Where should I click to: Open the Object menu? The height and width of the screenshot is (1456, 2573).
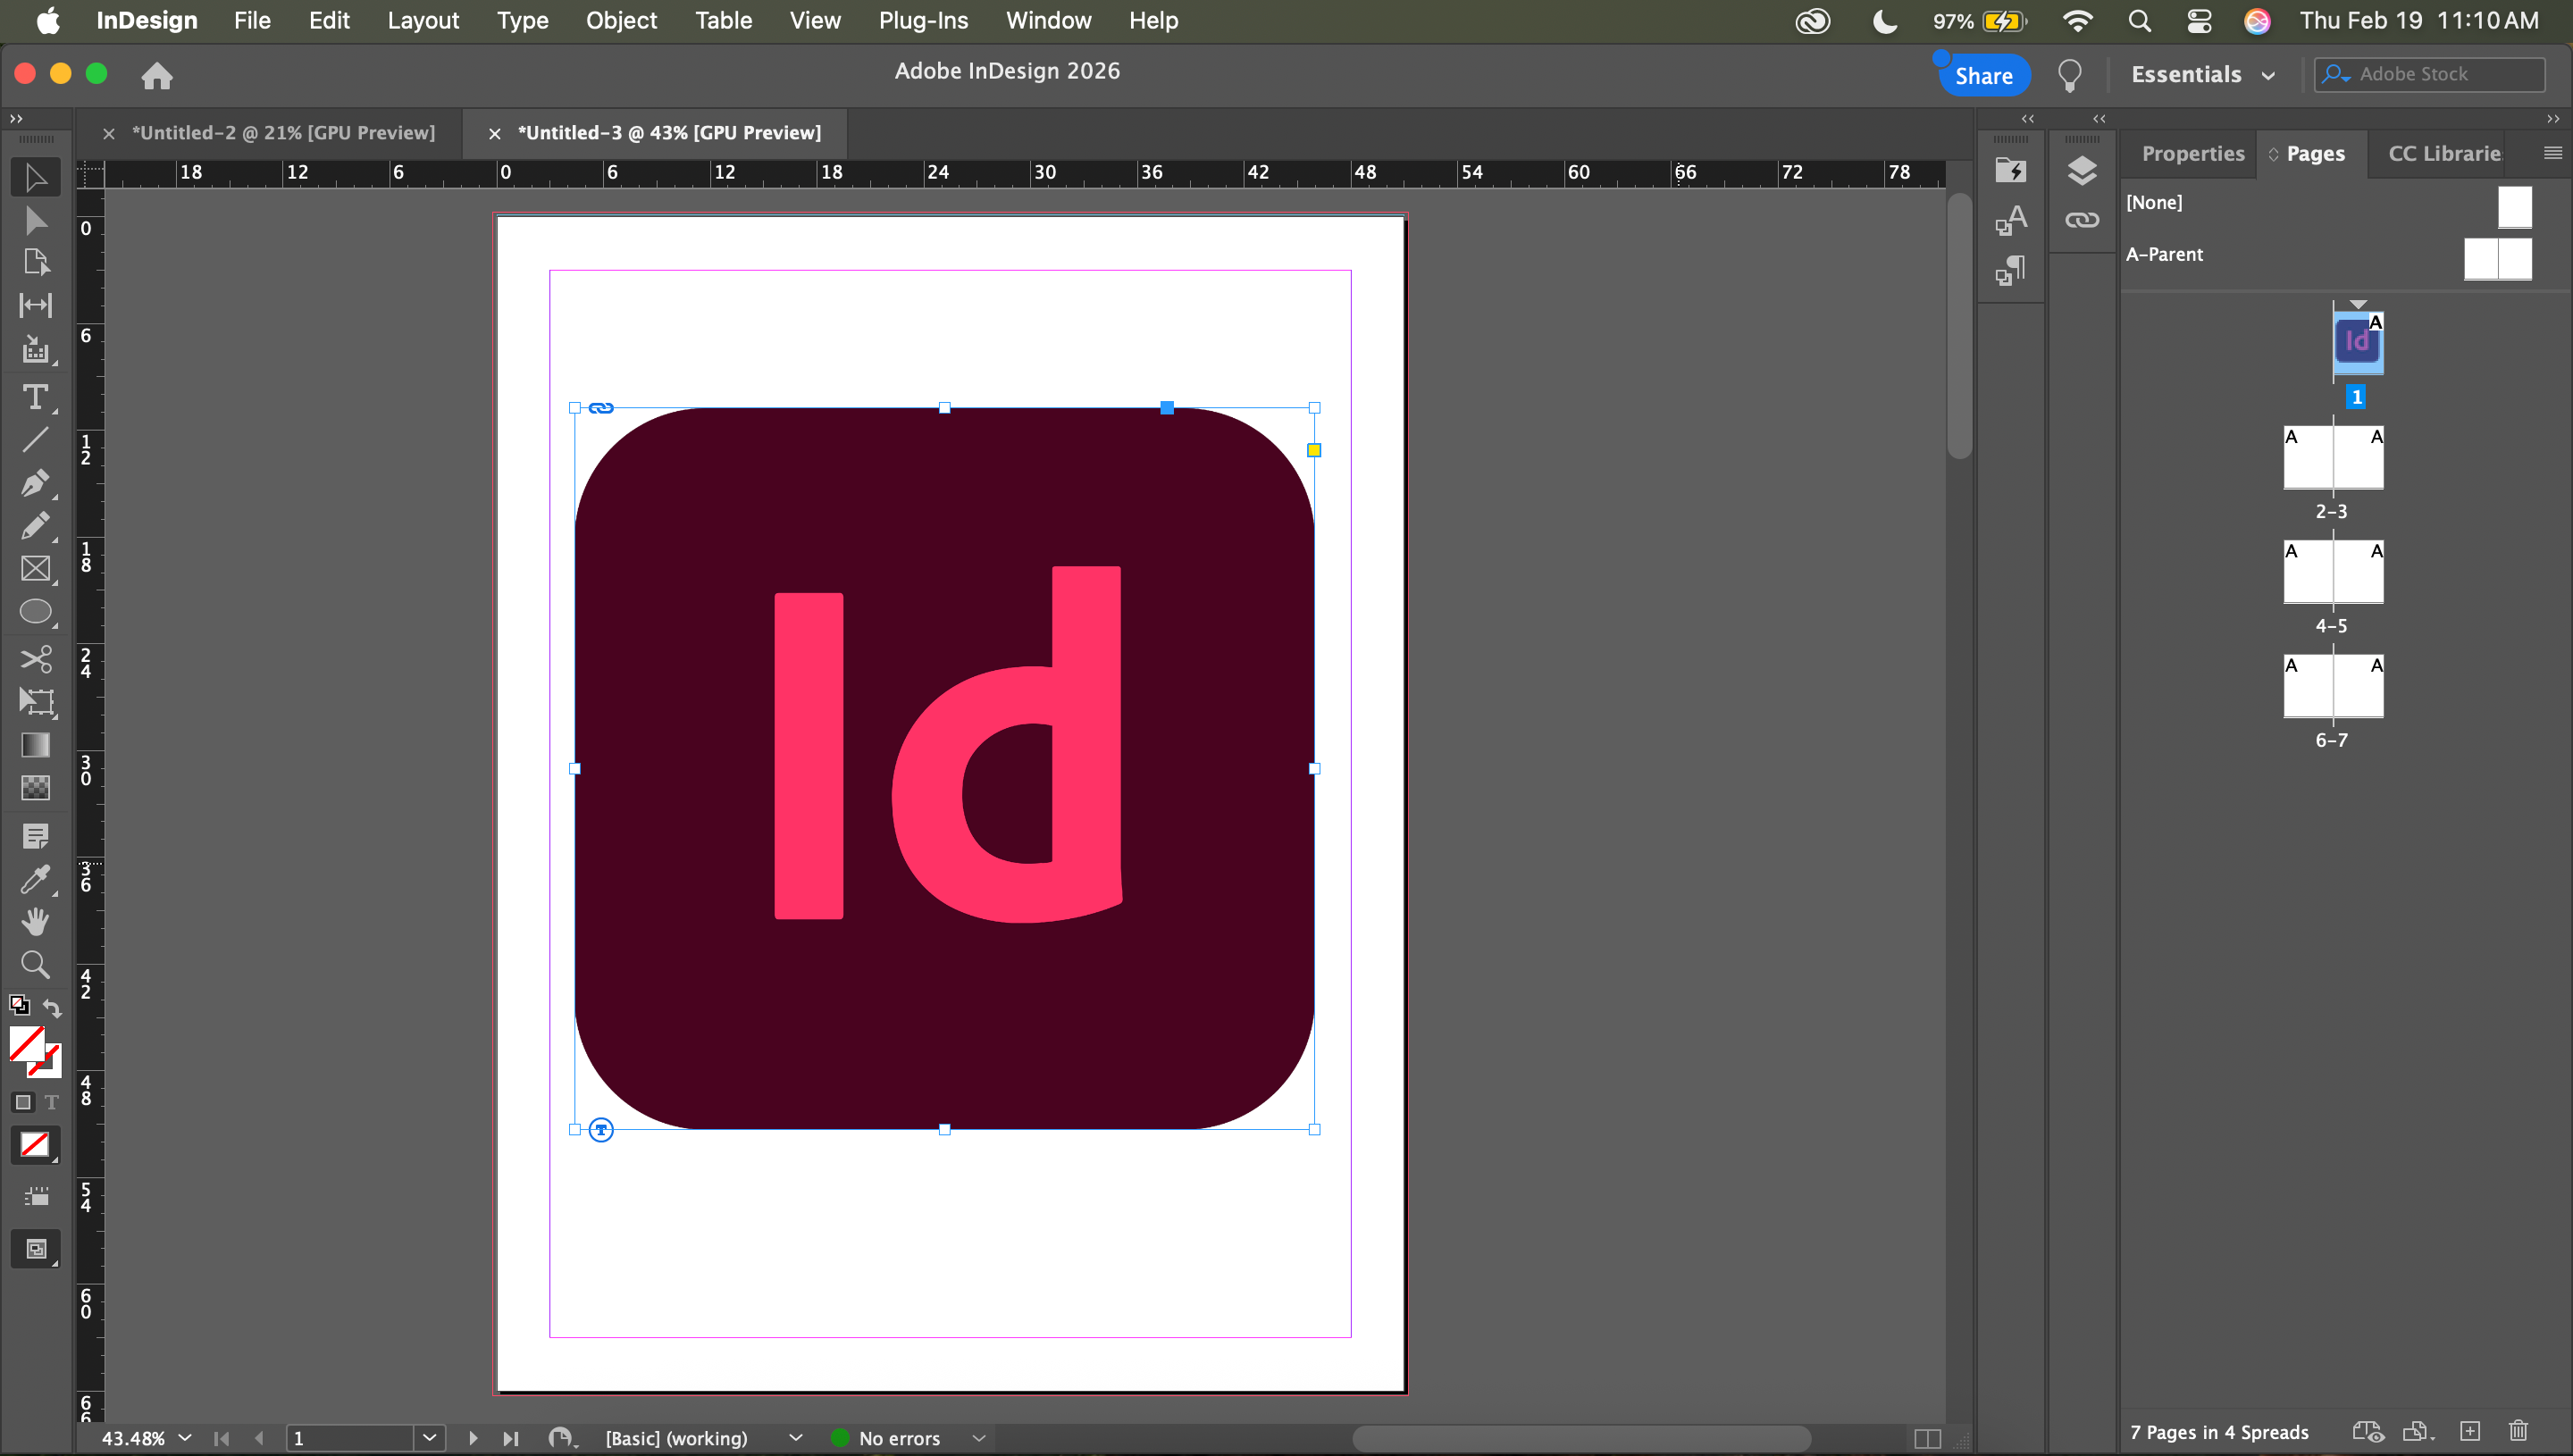tap(620, 21)
